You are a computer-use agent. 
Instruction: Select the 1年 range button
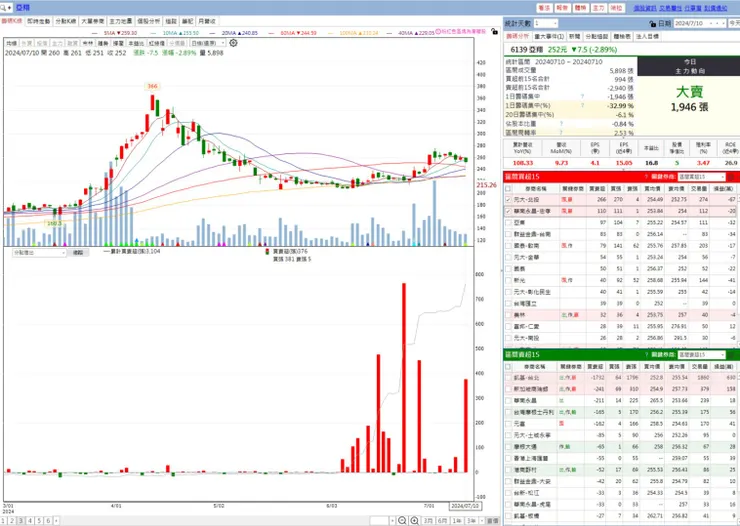457,521
